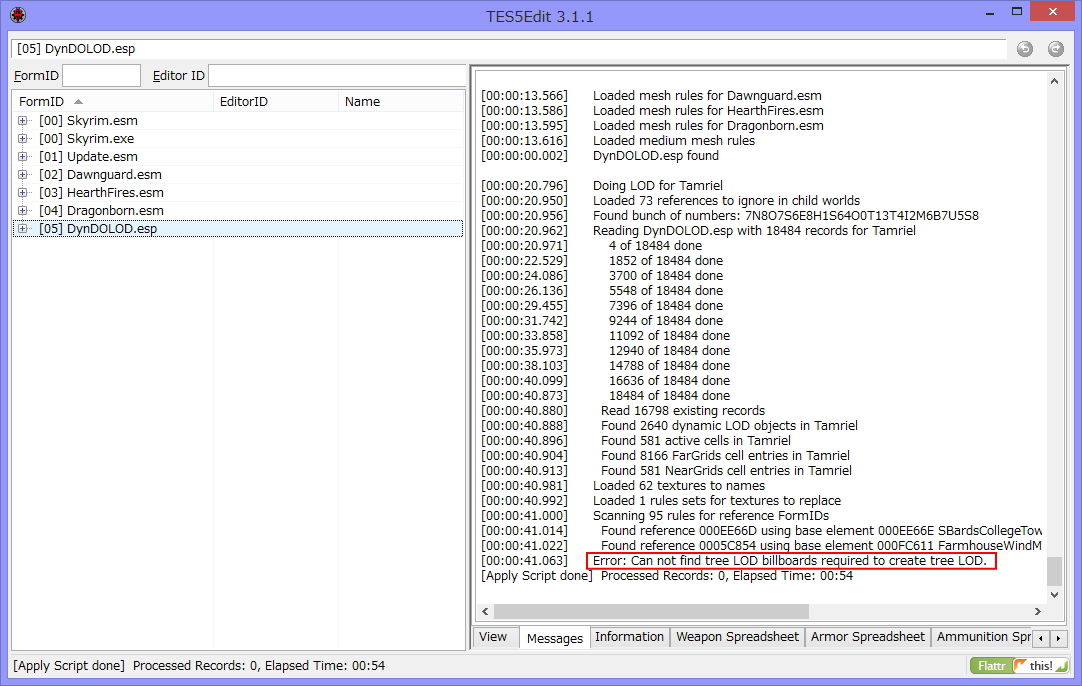Click the vertical scrollbar thumb in messages
The image size is (1082, 686).
coord(1054,571)
